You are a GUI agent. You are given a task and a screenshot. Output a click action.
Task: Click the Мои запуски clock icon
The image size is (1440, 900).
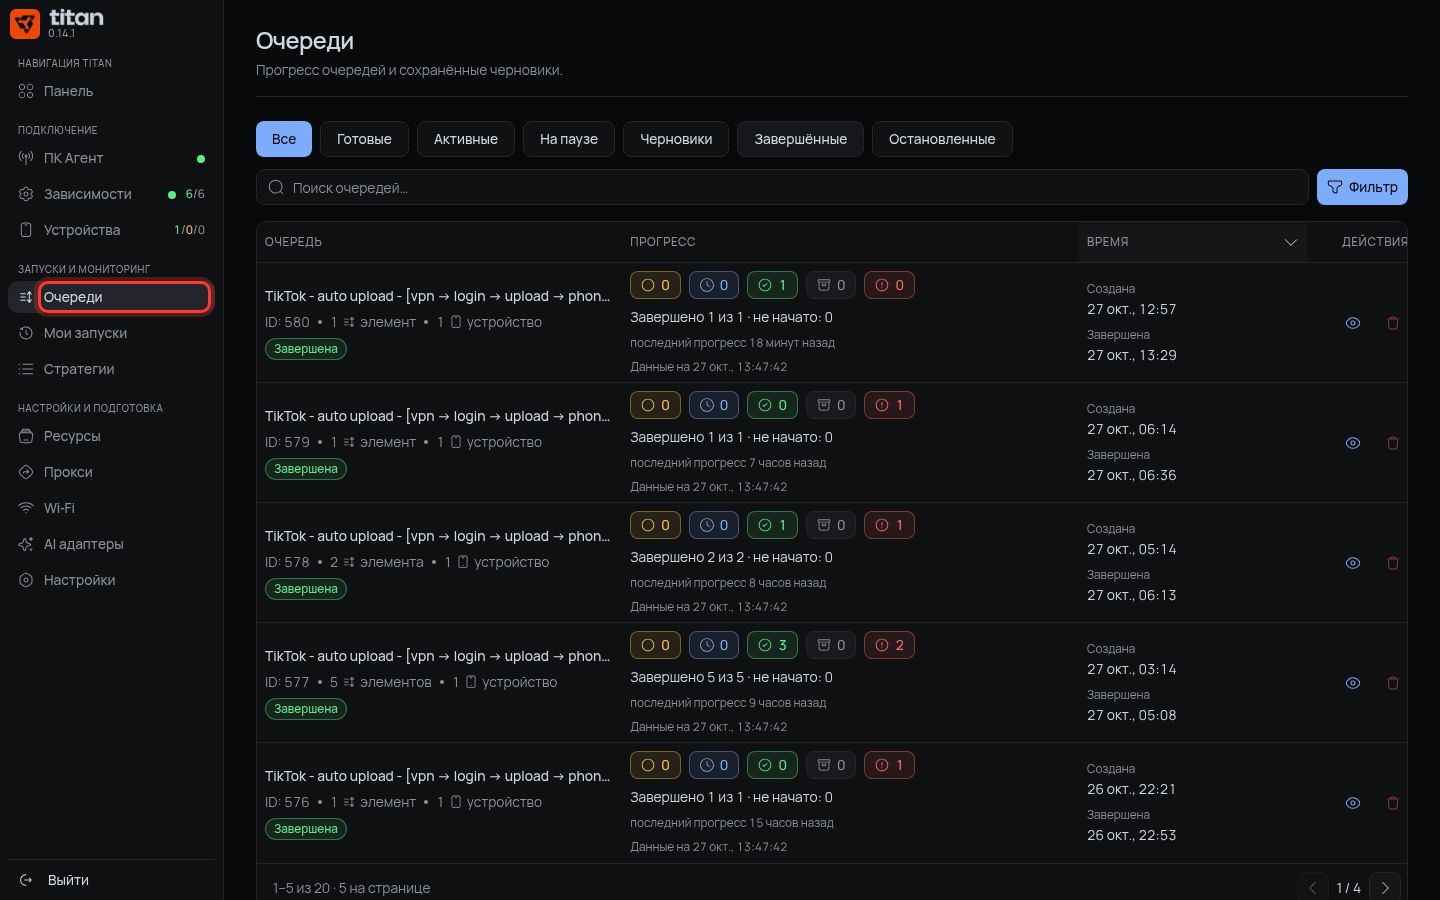pyautogui.click(x=26, y=333)
